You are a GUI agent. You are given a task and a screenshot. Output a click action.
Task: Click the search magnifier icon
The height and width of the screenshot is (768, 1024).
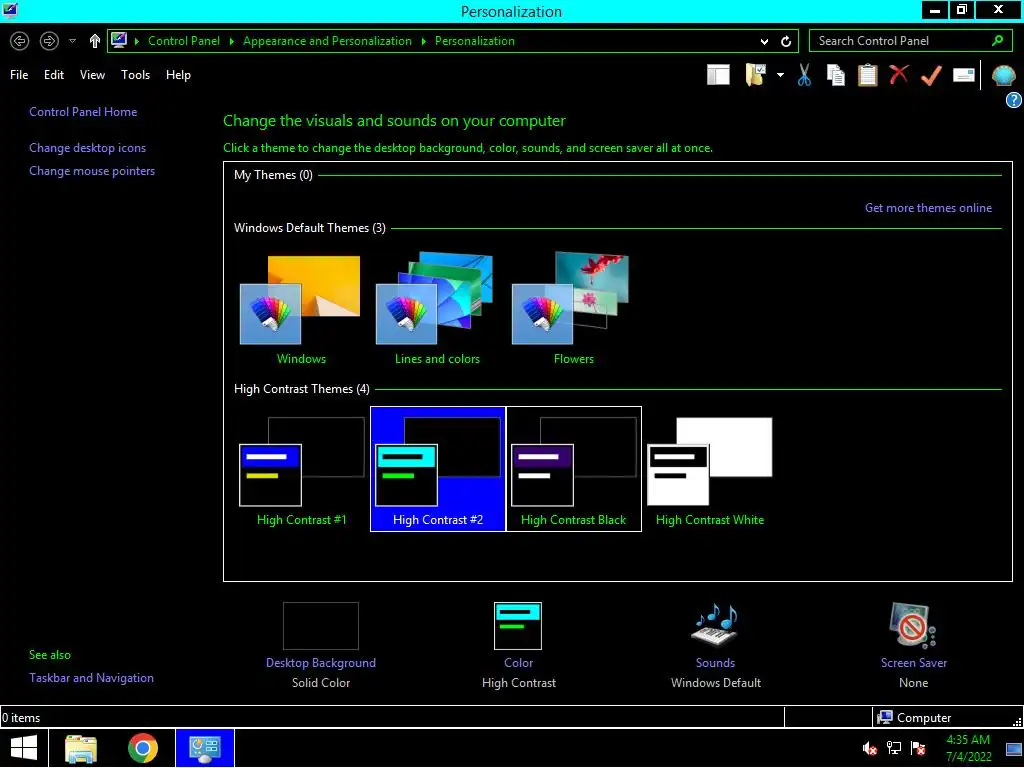[x=997, y=40]
